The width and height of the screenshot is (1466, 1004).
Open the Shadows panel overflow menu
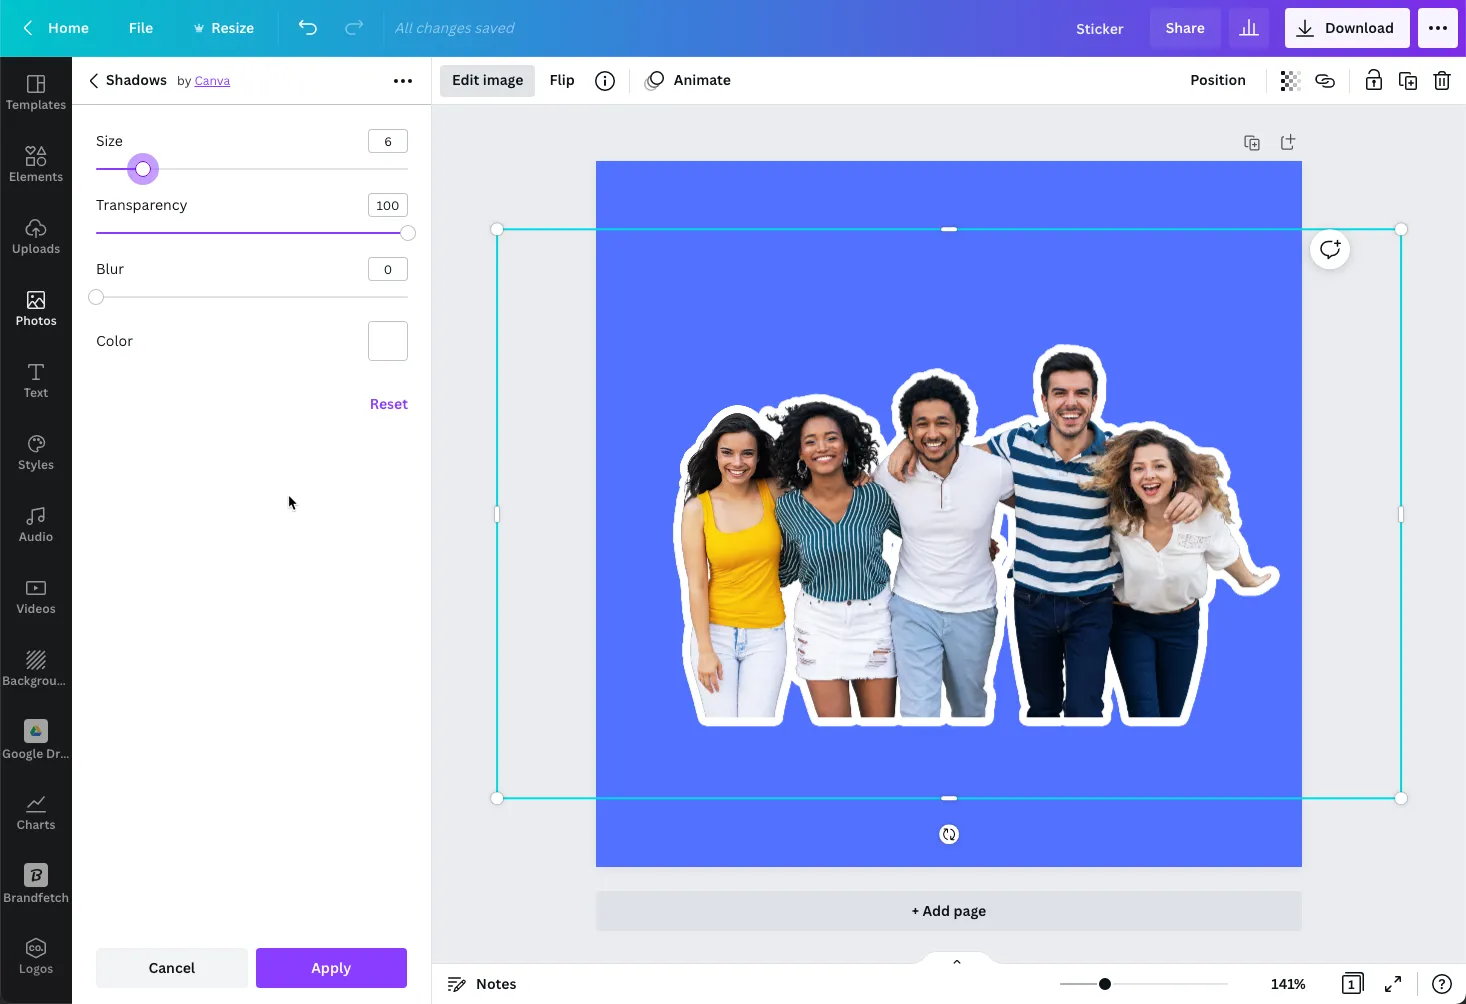pos(403,80)
